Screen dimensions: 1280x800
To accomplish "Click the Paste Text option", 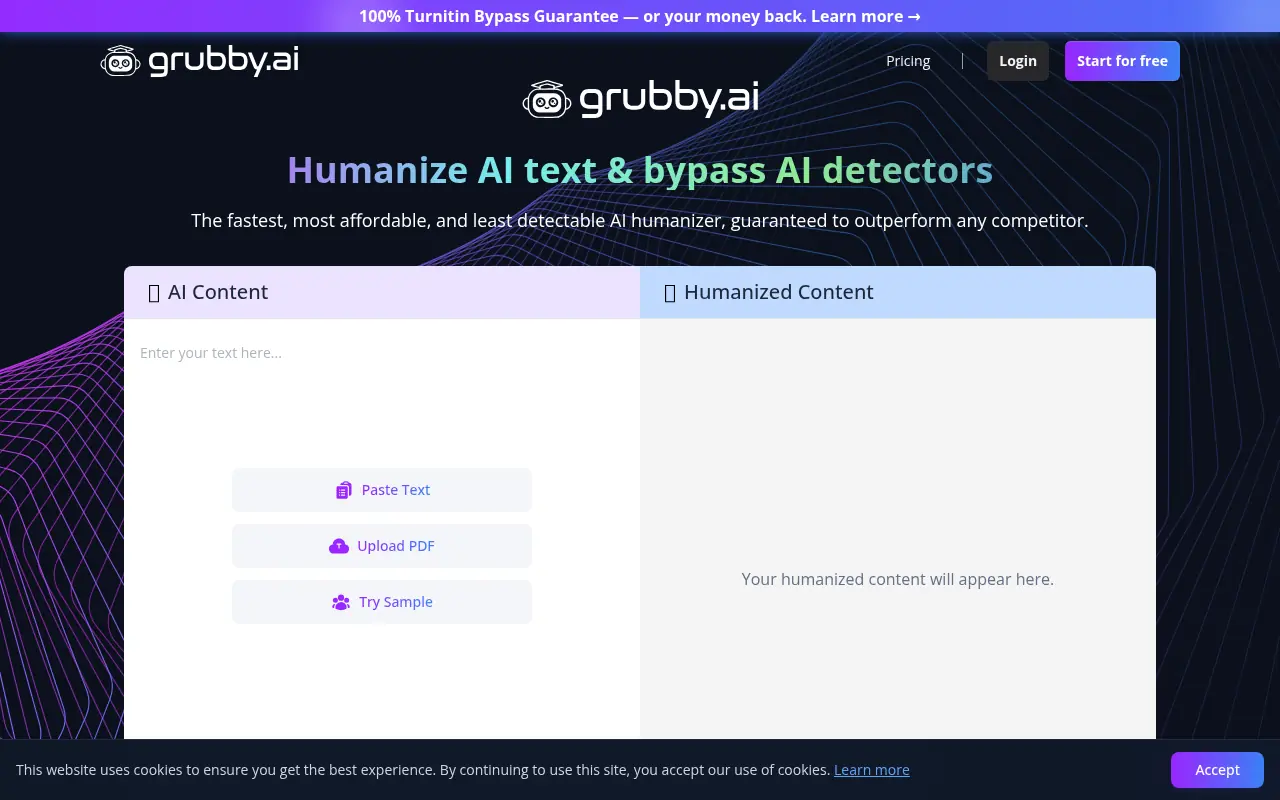I will (381, 490).
